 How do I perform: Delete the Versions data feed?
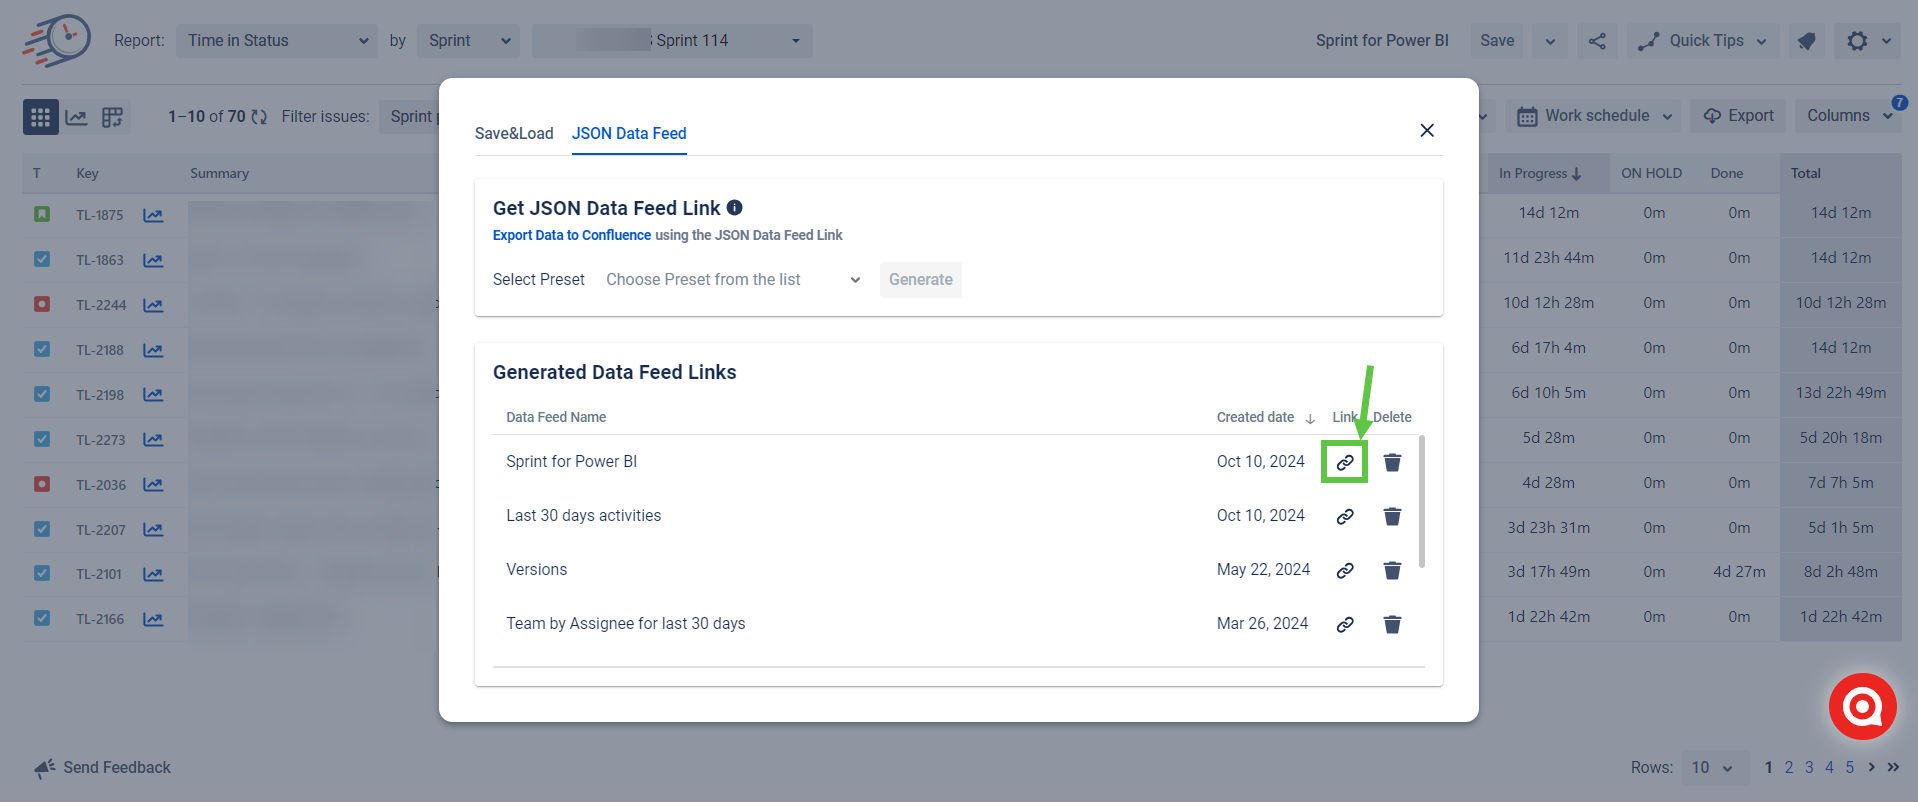[x=1392, y=570]
